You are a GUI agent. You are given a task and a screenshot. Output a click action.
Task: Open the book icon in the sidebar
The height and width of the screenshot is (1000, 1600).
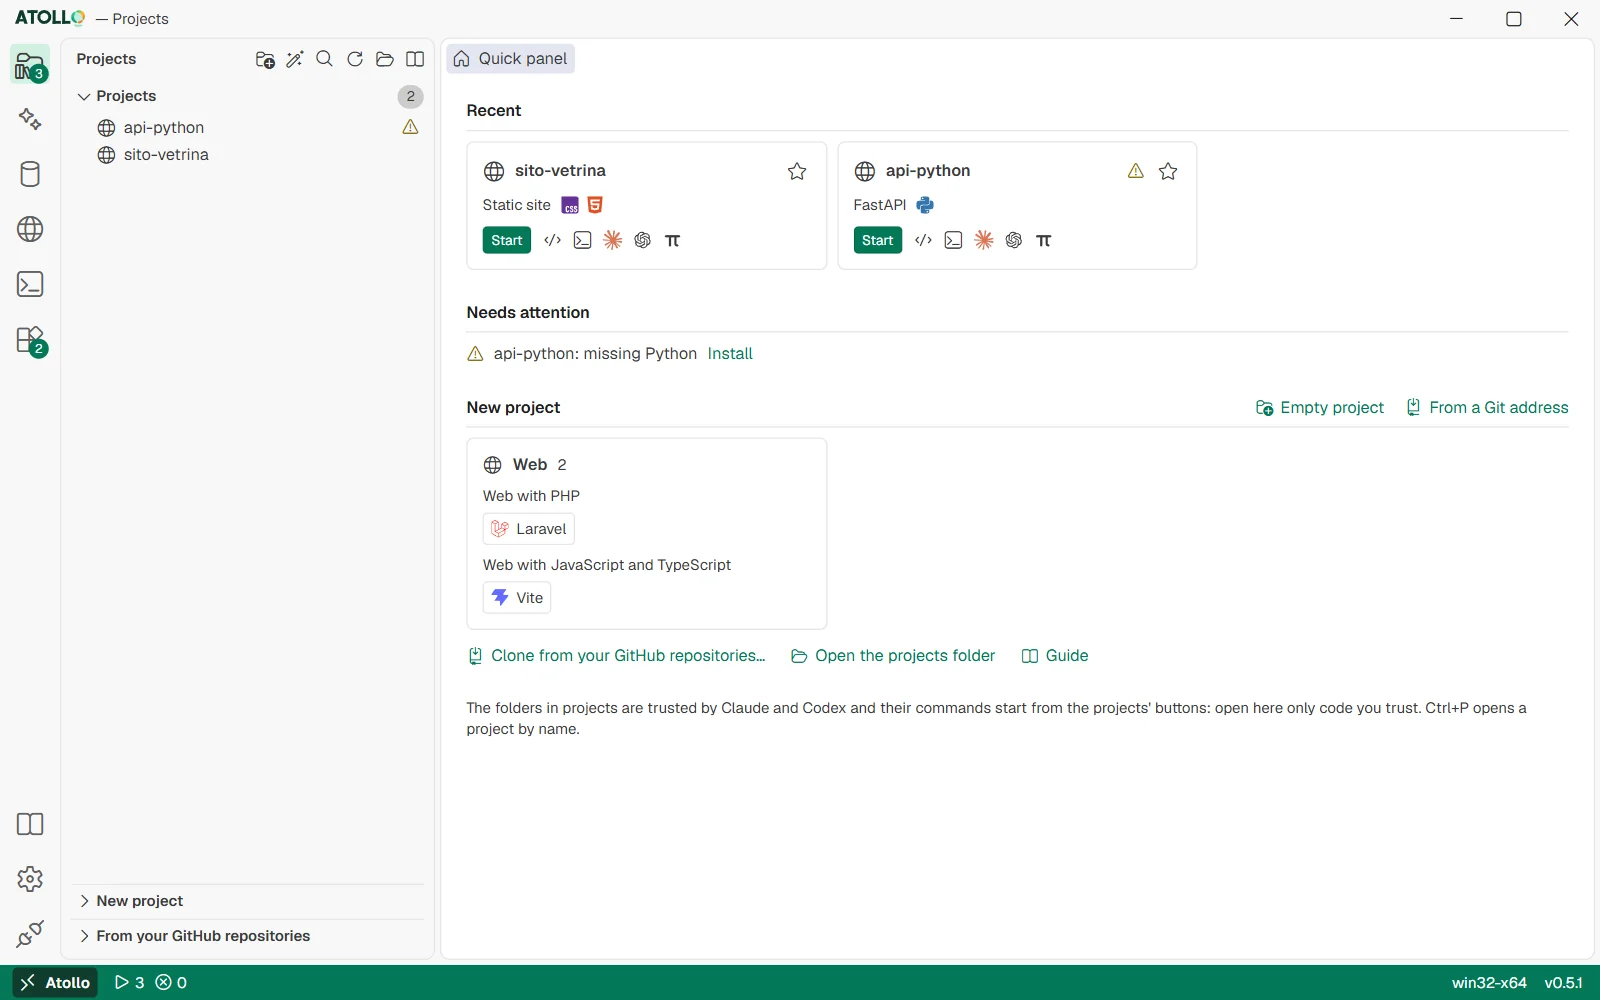[x=30, y=824]
